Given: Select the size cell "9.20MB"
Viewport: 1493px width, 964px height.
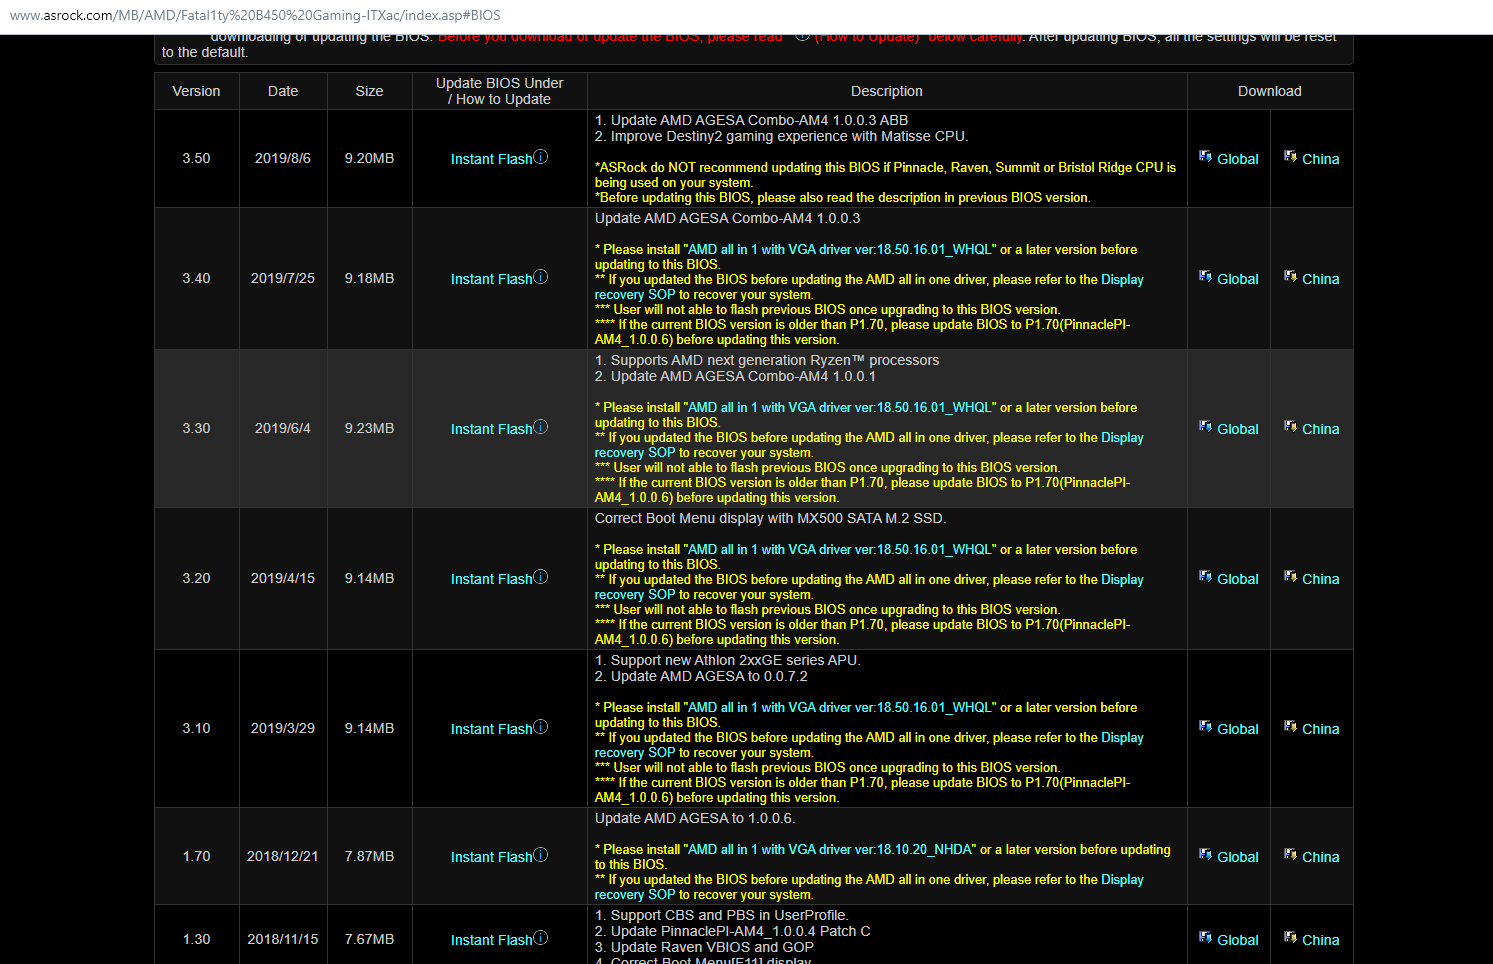Looking at the screenshot, I should point(369,158).
